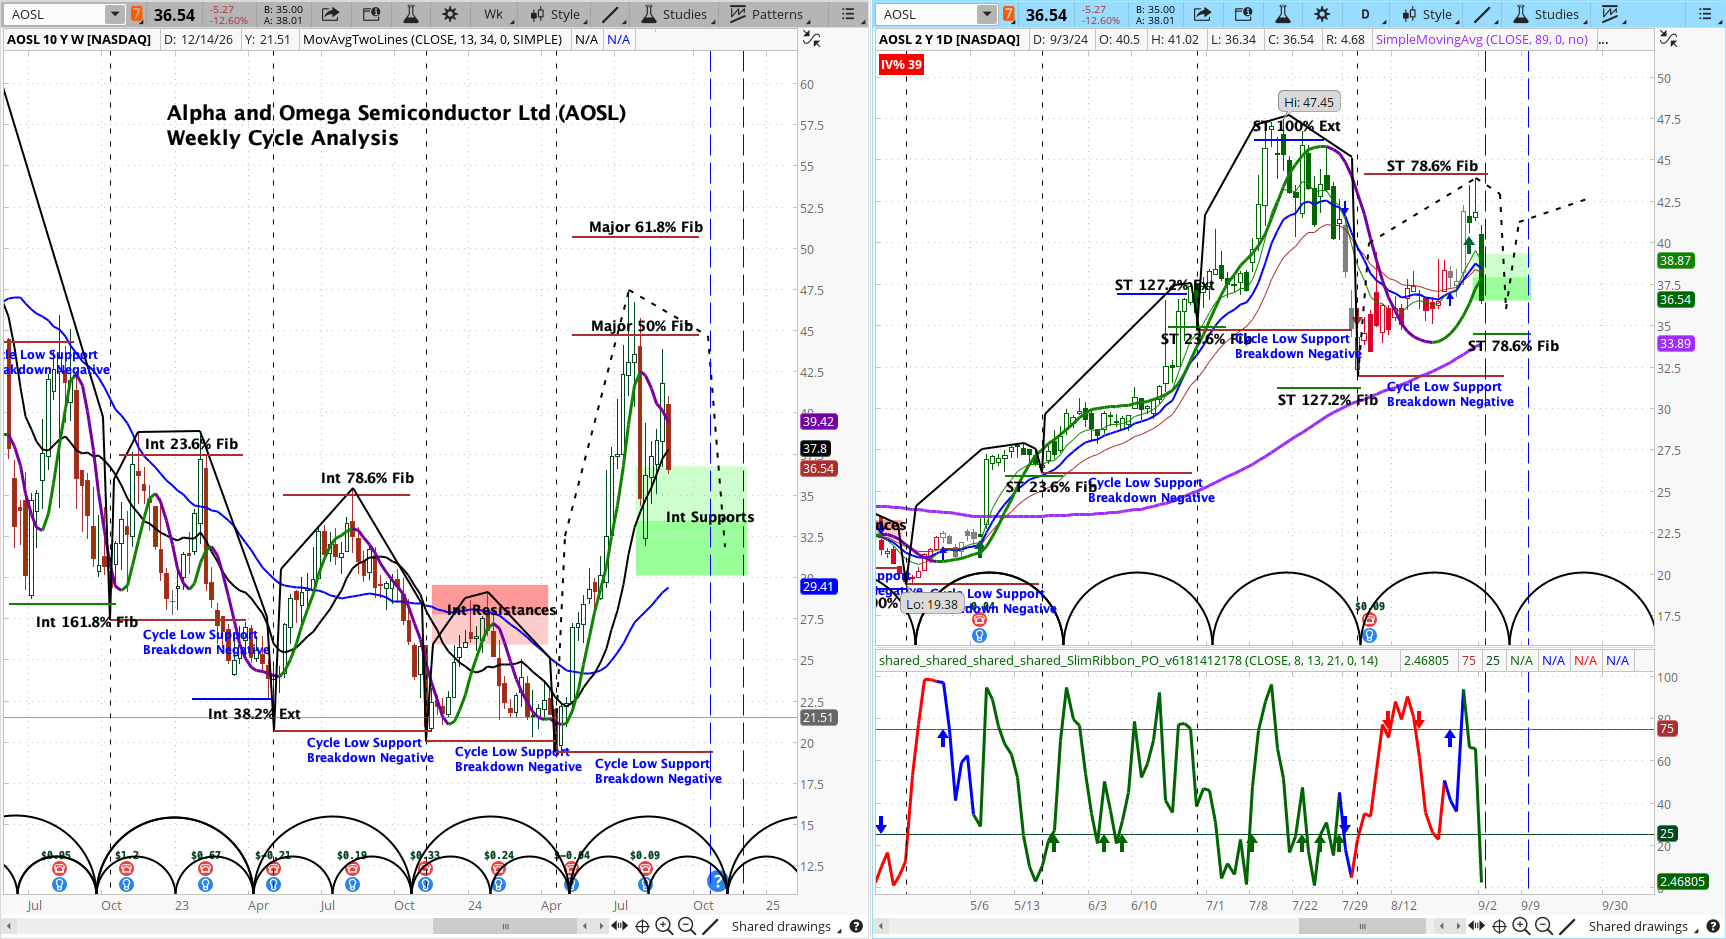Open drawing tools line icon on right chart
The width and height of the screenshot is (1726, 939).
click(x=1482, y=14)
